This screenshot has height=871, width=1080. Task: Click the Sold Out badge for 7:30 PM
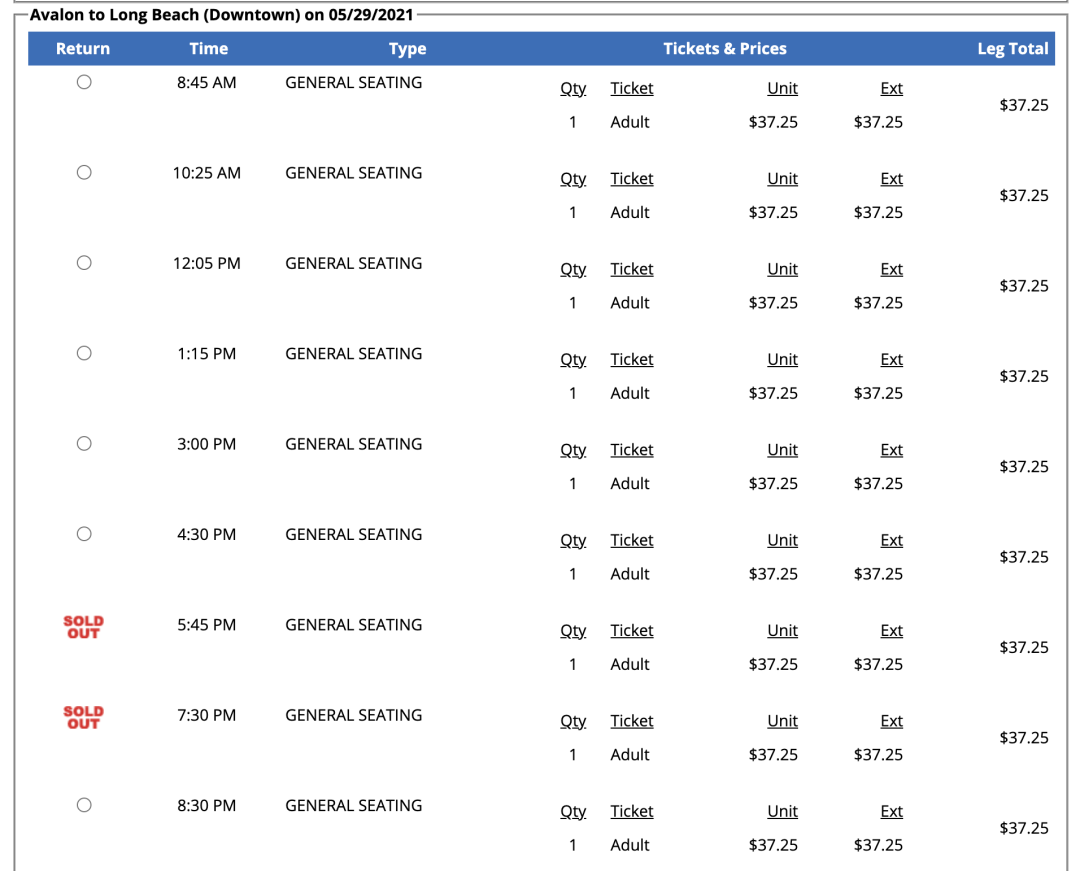(83, 717)
